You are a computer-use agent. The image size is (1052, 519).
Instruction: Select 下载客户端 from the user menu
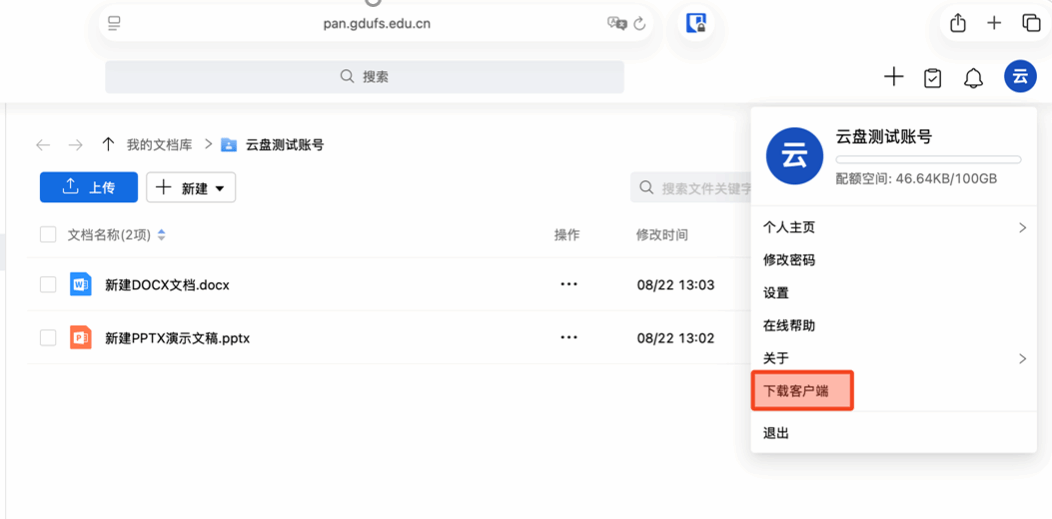(796, 392)
